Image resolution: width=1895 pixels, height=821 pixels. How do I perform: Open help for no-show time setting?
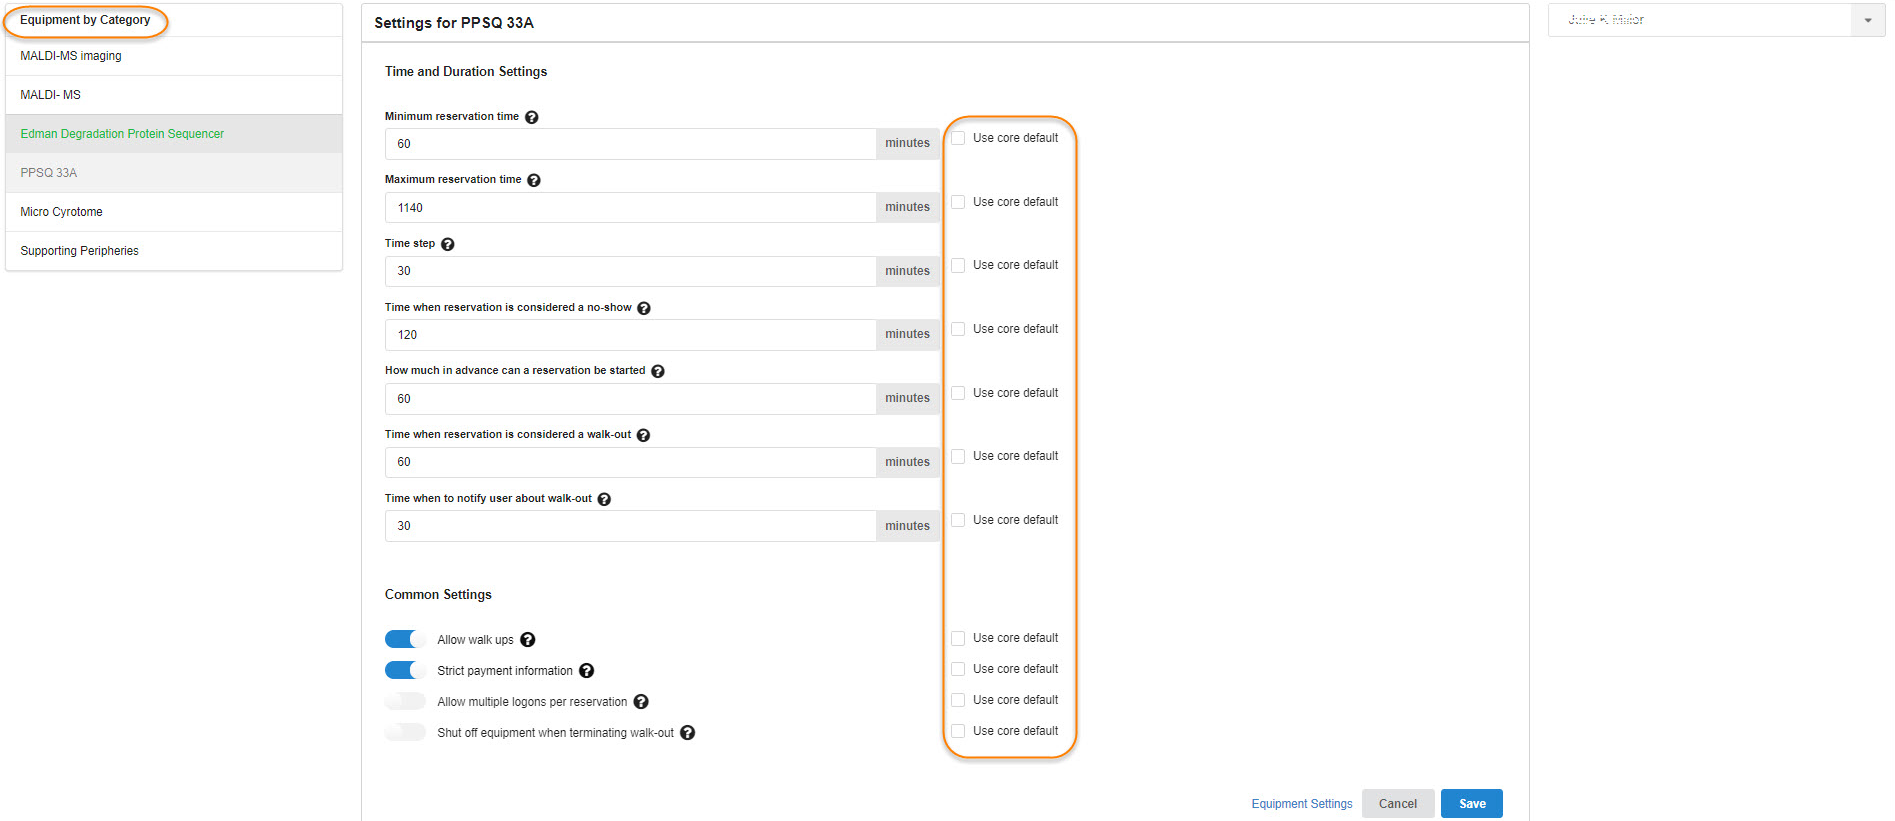tap(644, 308)
